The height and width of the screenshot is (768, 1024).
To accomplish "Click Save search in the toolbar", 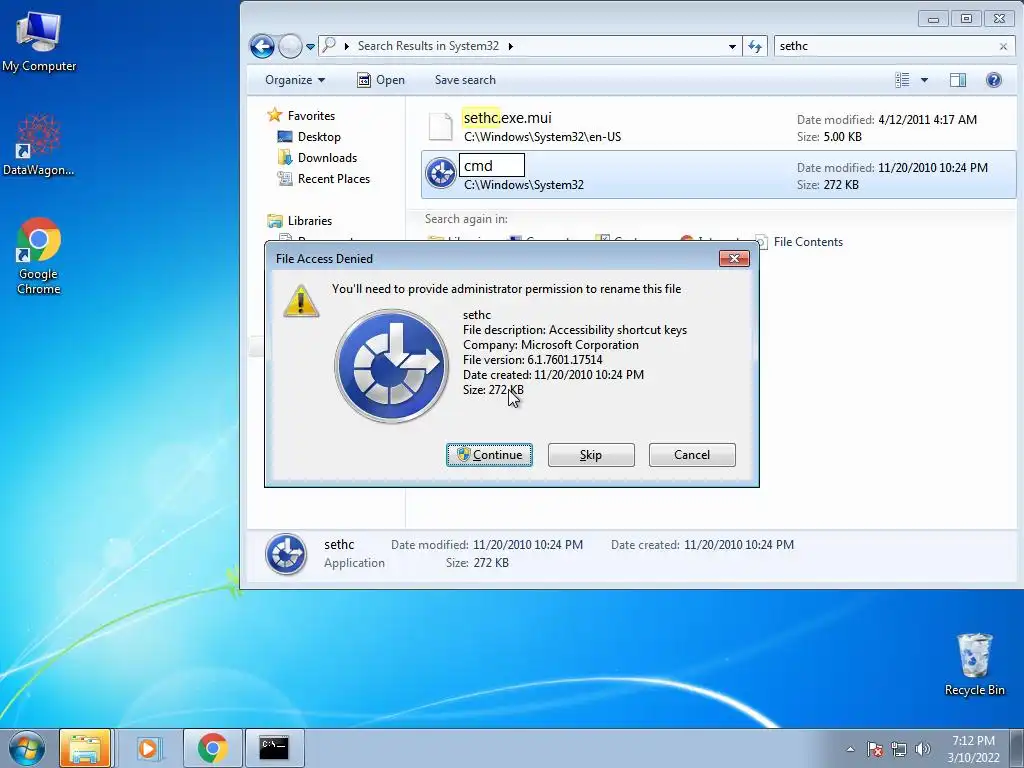I will (x=465, y=80).
